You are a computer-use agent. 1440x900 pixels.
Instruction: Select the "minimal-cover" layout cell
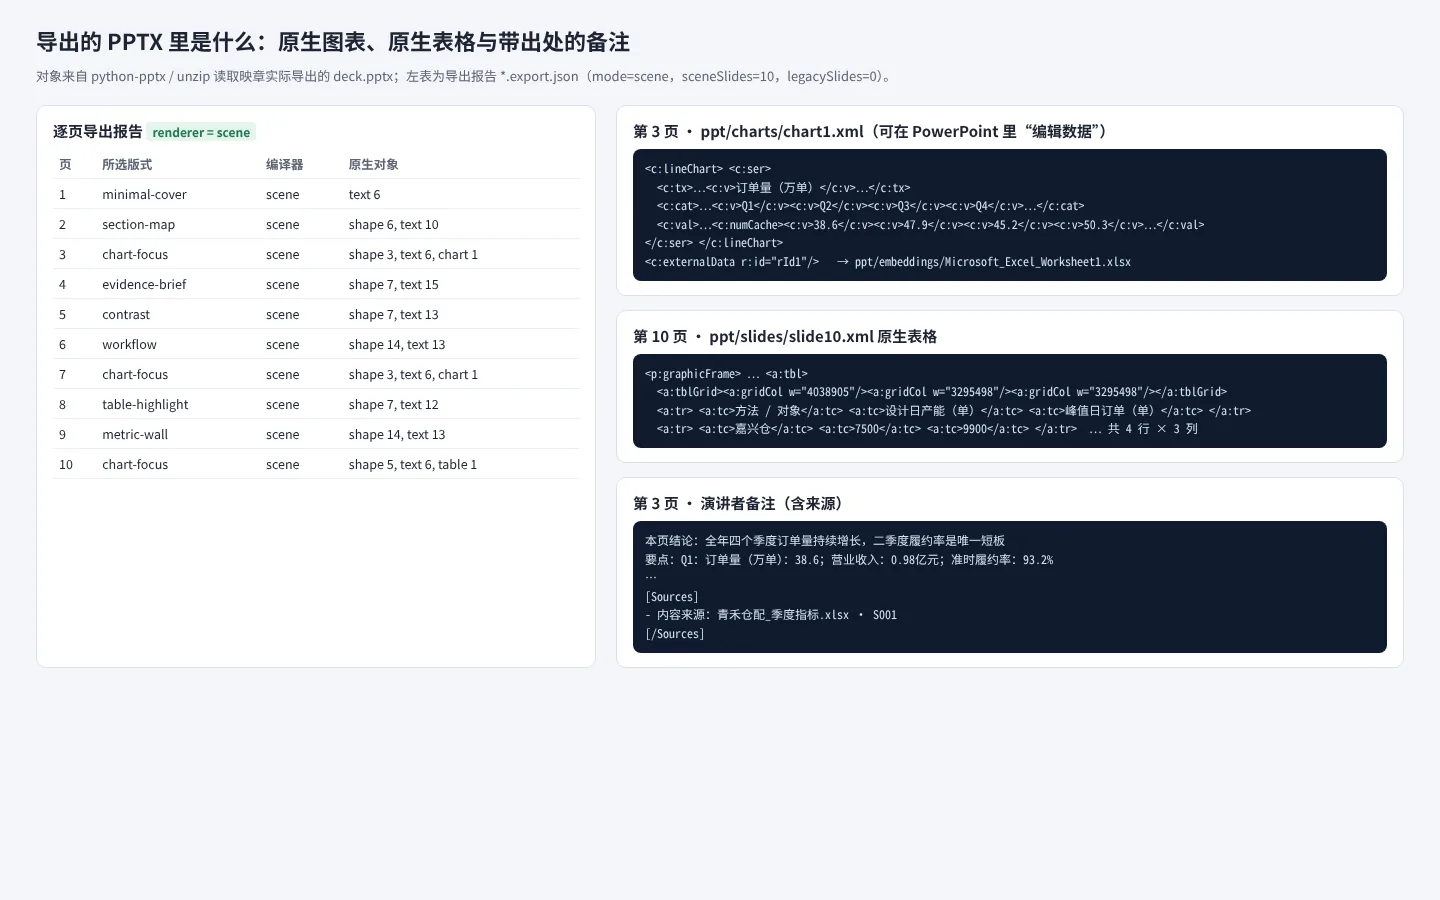[144, 194]
